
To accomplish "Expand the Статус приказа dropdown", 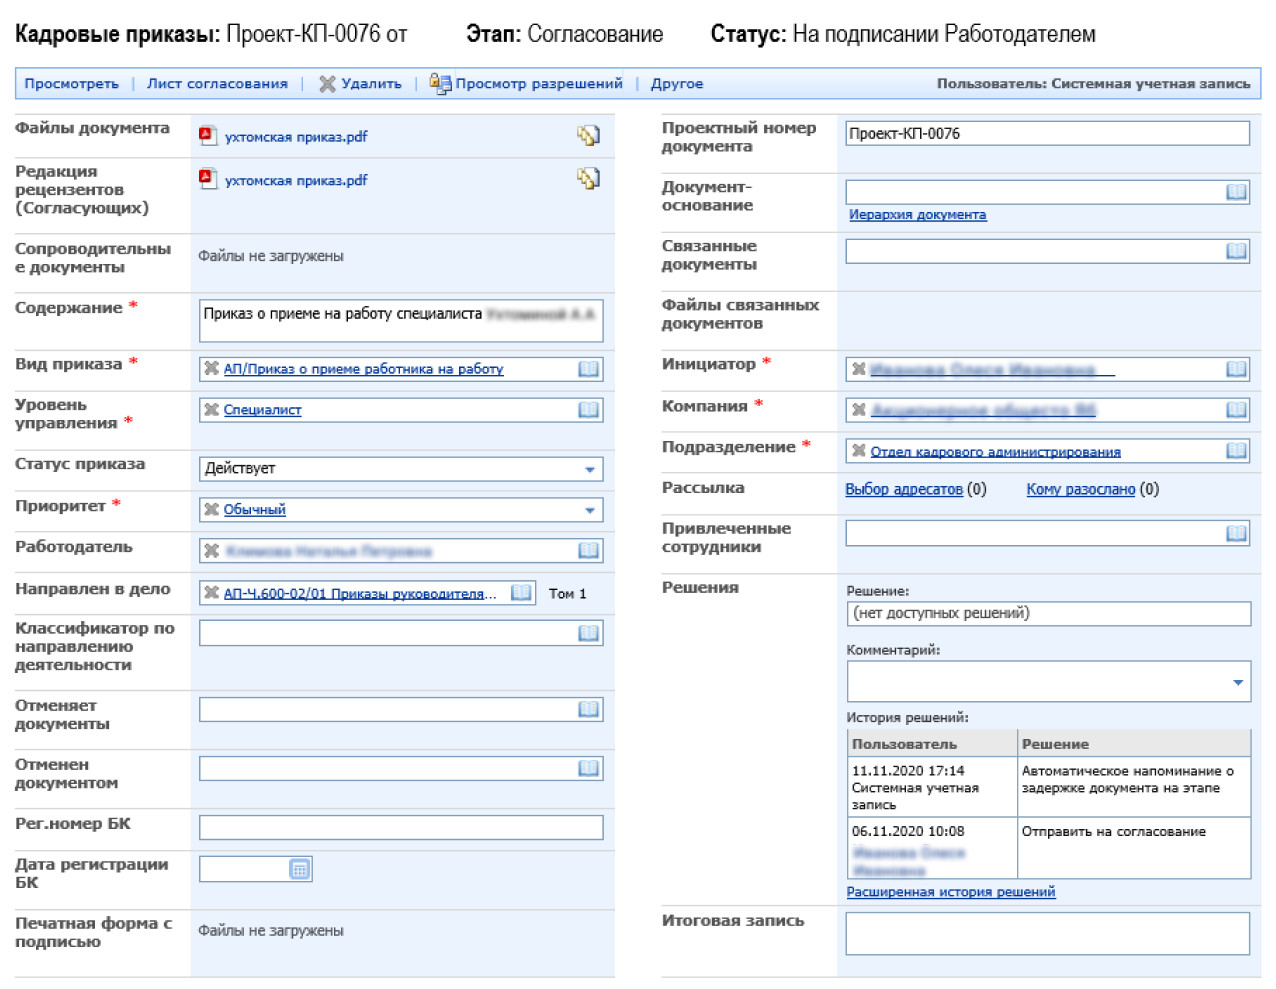I will [590, 469].
